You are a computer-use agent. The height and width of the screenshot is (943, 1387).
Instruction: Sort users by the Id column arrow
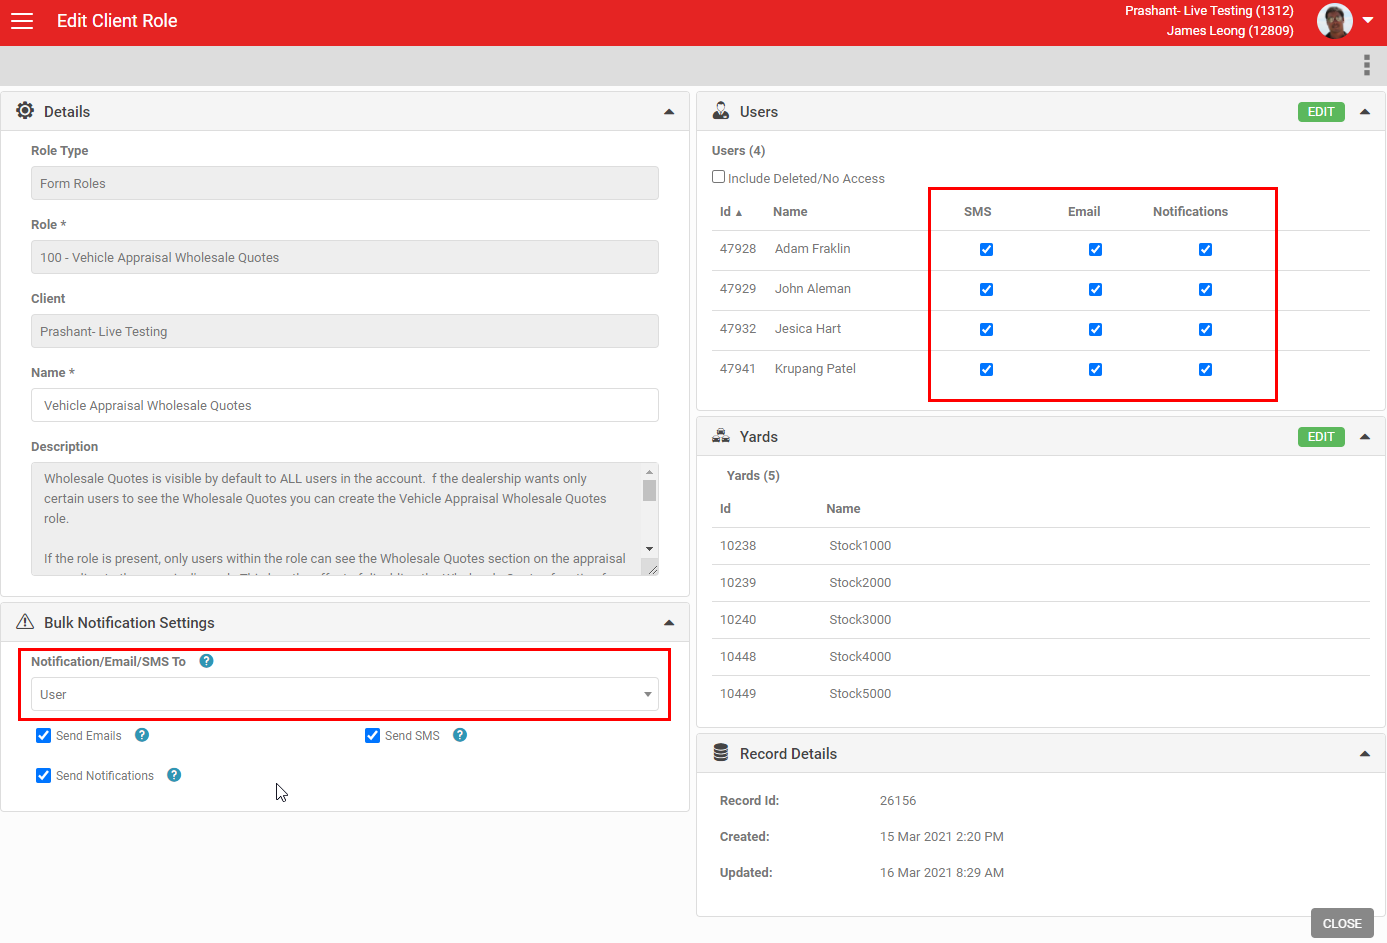tap(738, 213)
